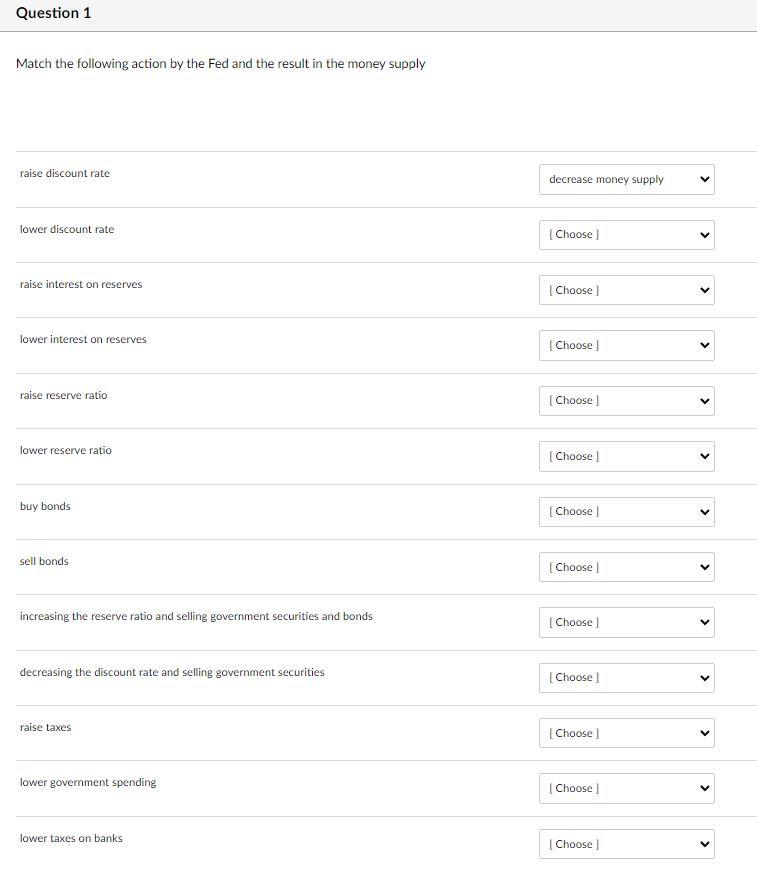The height and width of the screenshot is (880, 757).
Task: Open the buy bonds dropdown
Action: click(x=627, y=512)
